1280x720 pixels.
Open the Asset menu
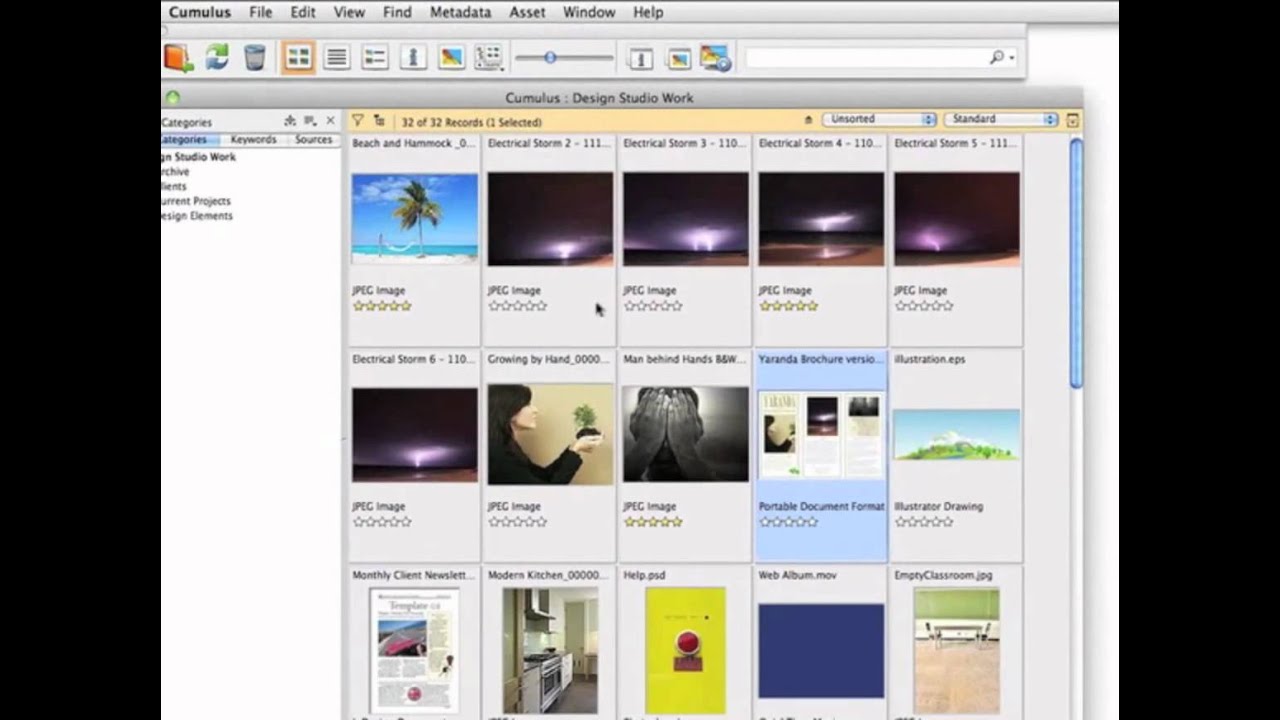tap(527, 12)
